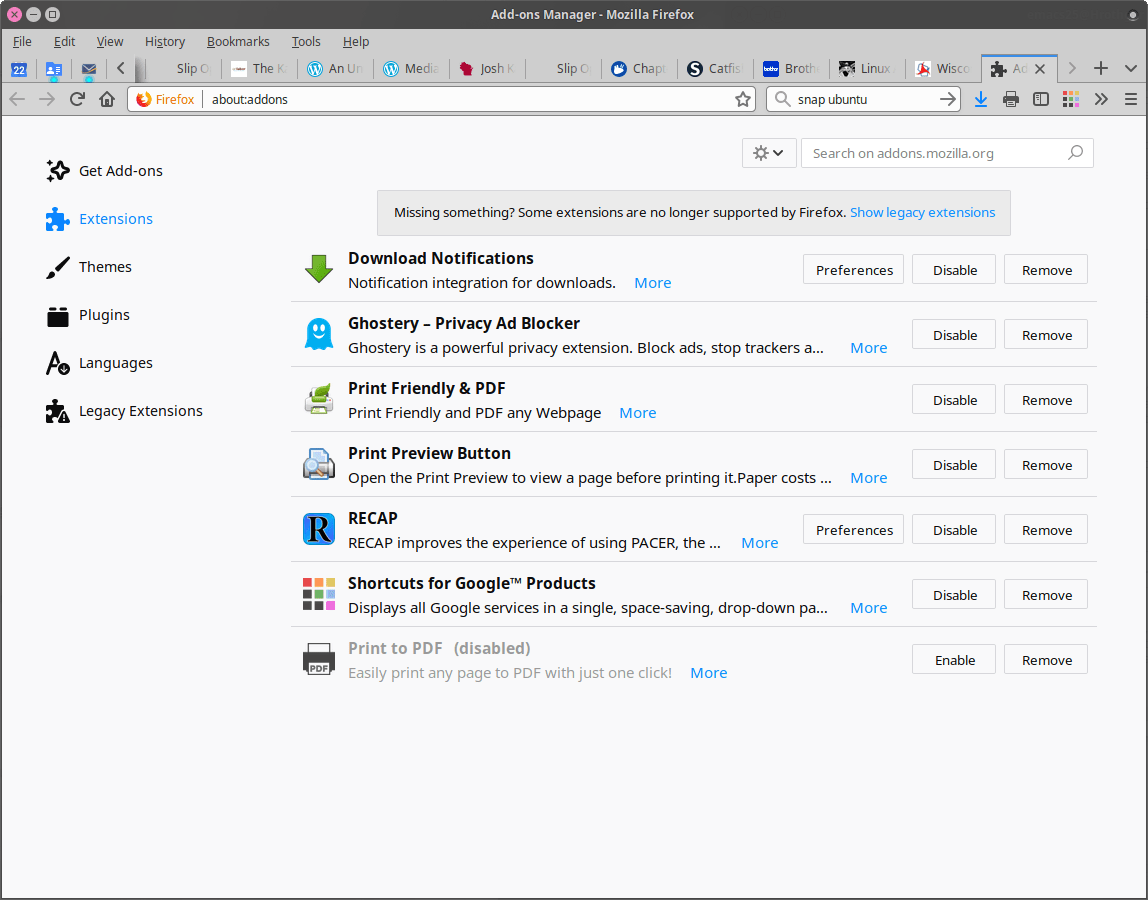Click the pinned calendar tab icon
The width and height of the screenshot is (1148, 900).
[x=19, y=69]
